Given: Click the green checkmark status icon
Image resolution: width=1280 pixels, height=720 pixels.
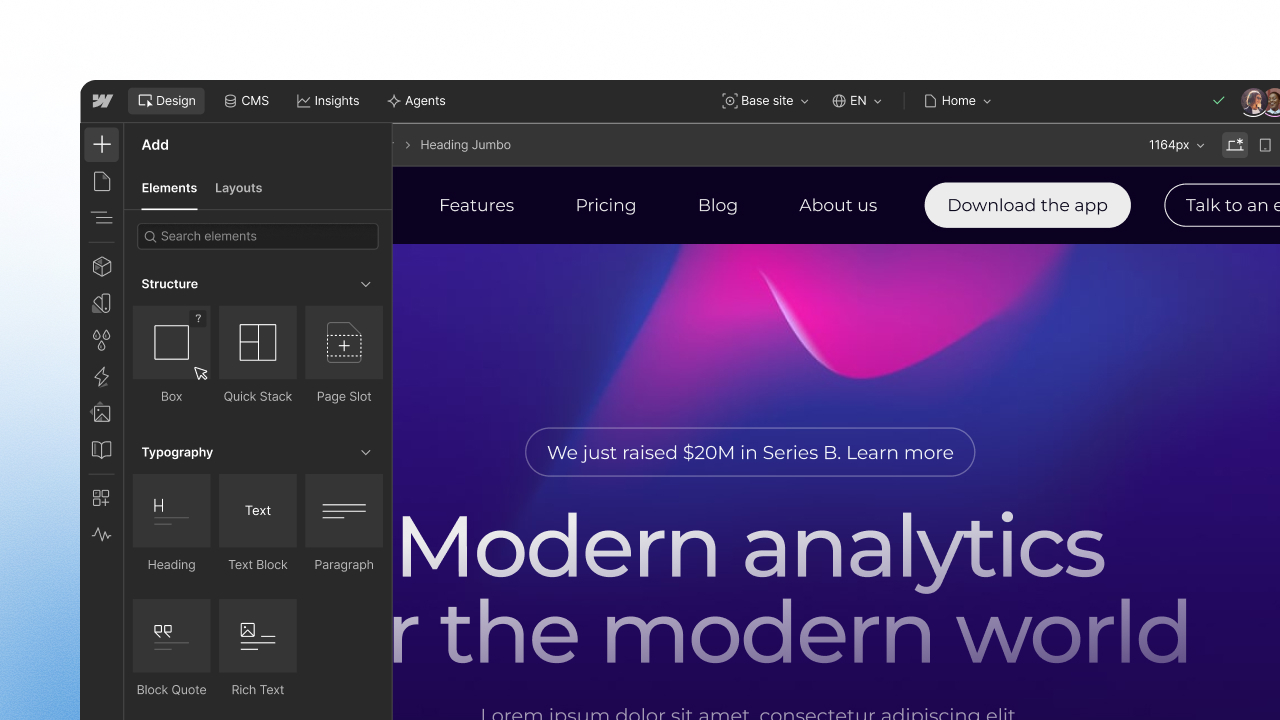Looking at the screenshot, I should (x=1219, y=101).
